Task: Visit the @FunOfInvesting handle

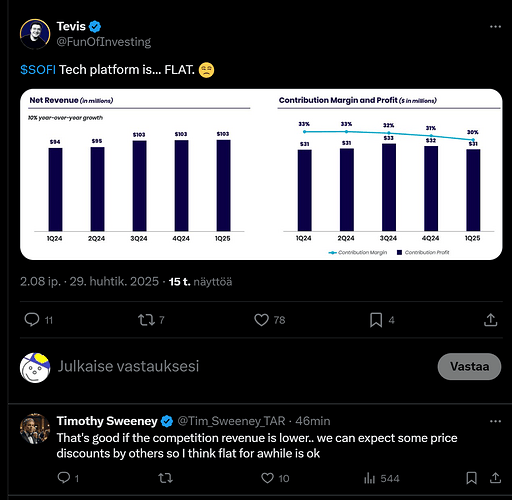Action: [x=104, y=42]
